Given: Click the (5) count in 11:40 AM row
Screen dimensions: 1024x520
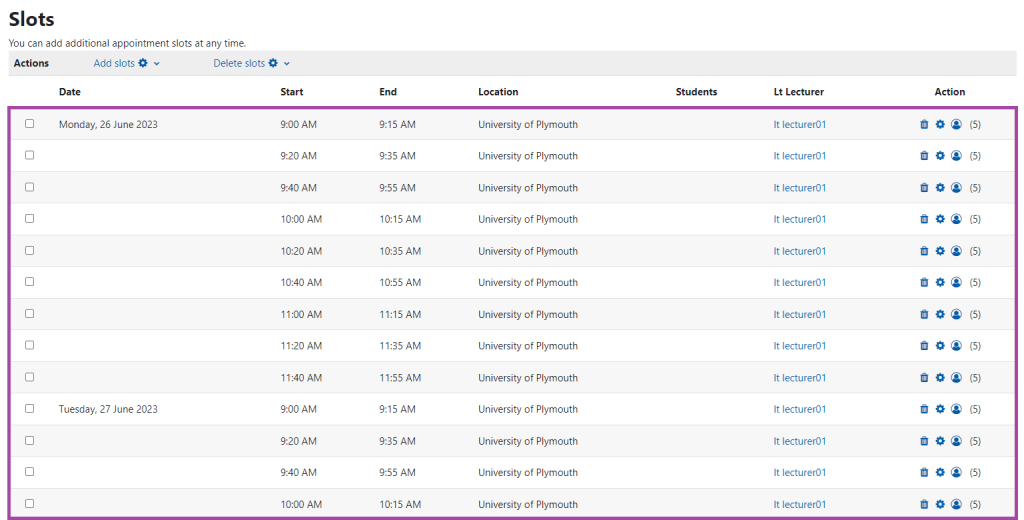Looking at the screenshot, I should pyautogui.click(x=975, y=378).
